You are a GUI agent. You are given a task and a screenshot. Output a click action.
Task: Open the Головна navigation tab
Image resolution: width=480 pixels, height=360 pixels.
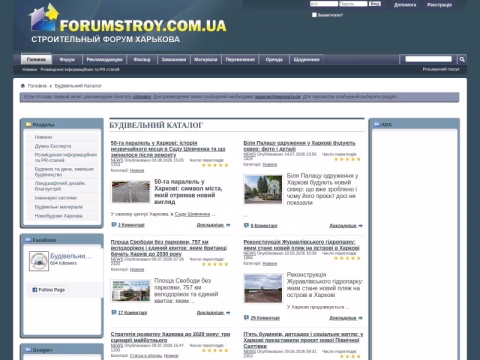pyautogui.click(x=36, y=59)
